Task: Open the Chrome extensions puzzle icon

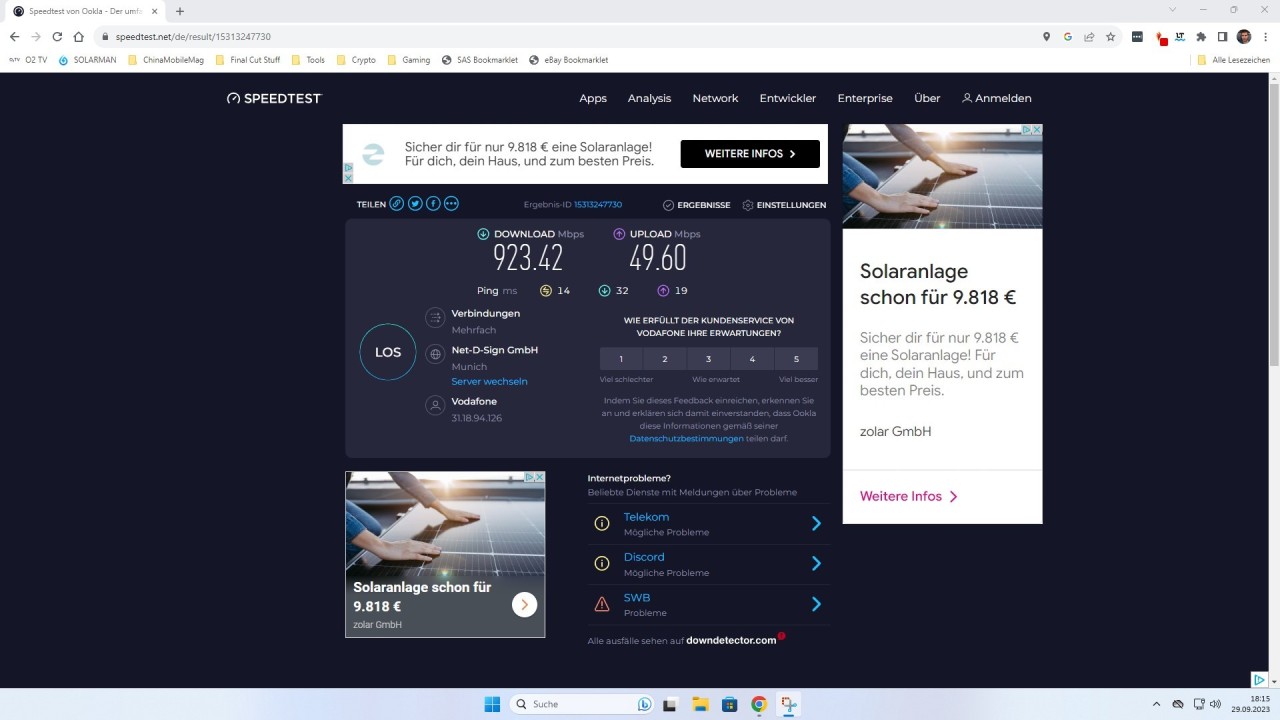Action: tap(1201, 37)
